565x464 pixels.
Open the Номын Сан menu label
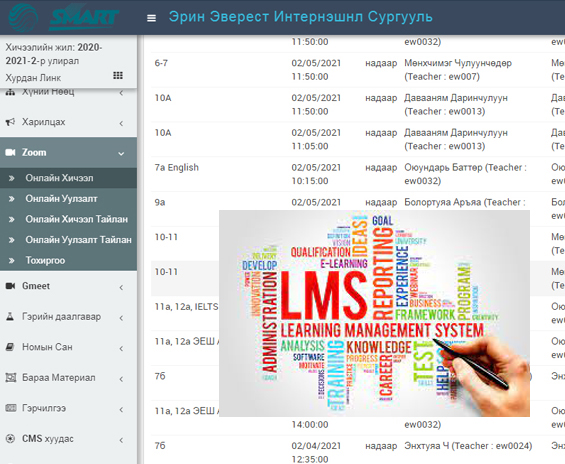(x=47, y=347)
